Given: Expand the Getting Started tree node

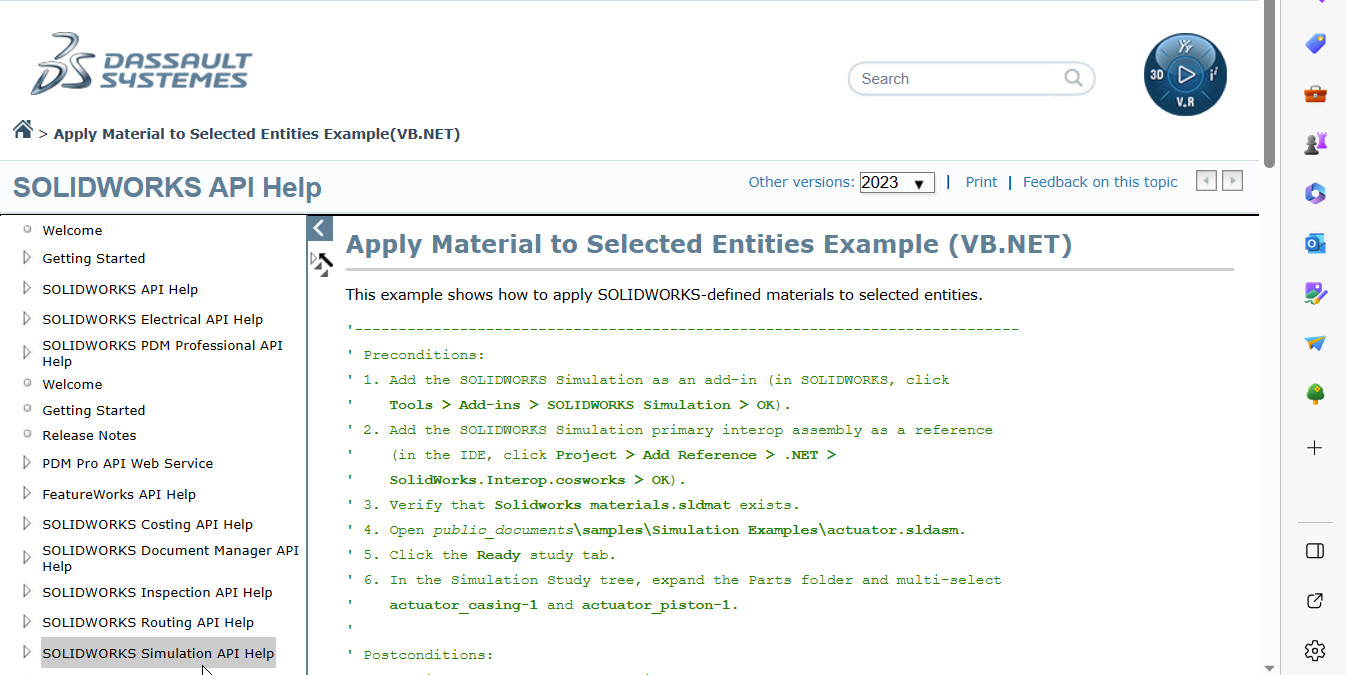Looking at the screenshot, I should [x=25, y=258].
